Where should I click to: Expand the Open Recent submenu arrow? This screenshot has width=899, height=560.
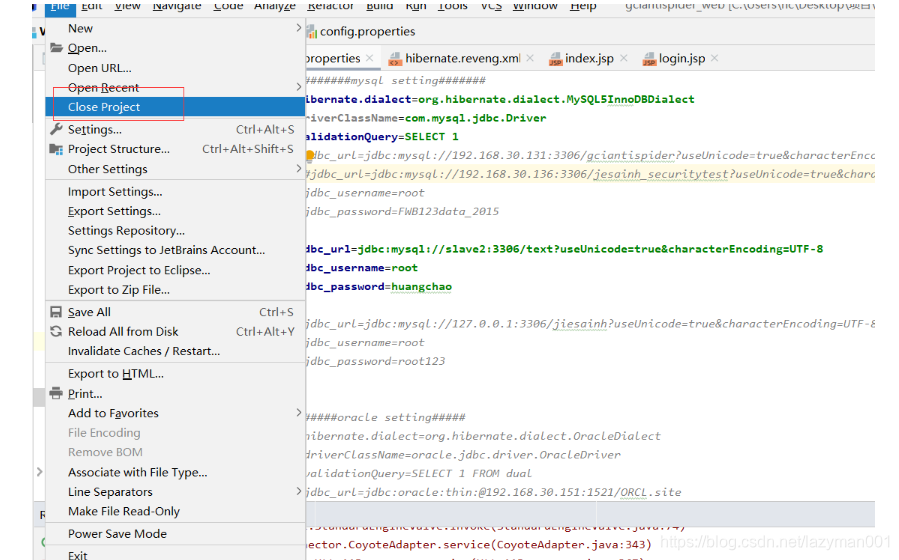(x=299, y=87)
